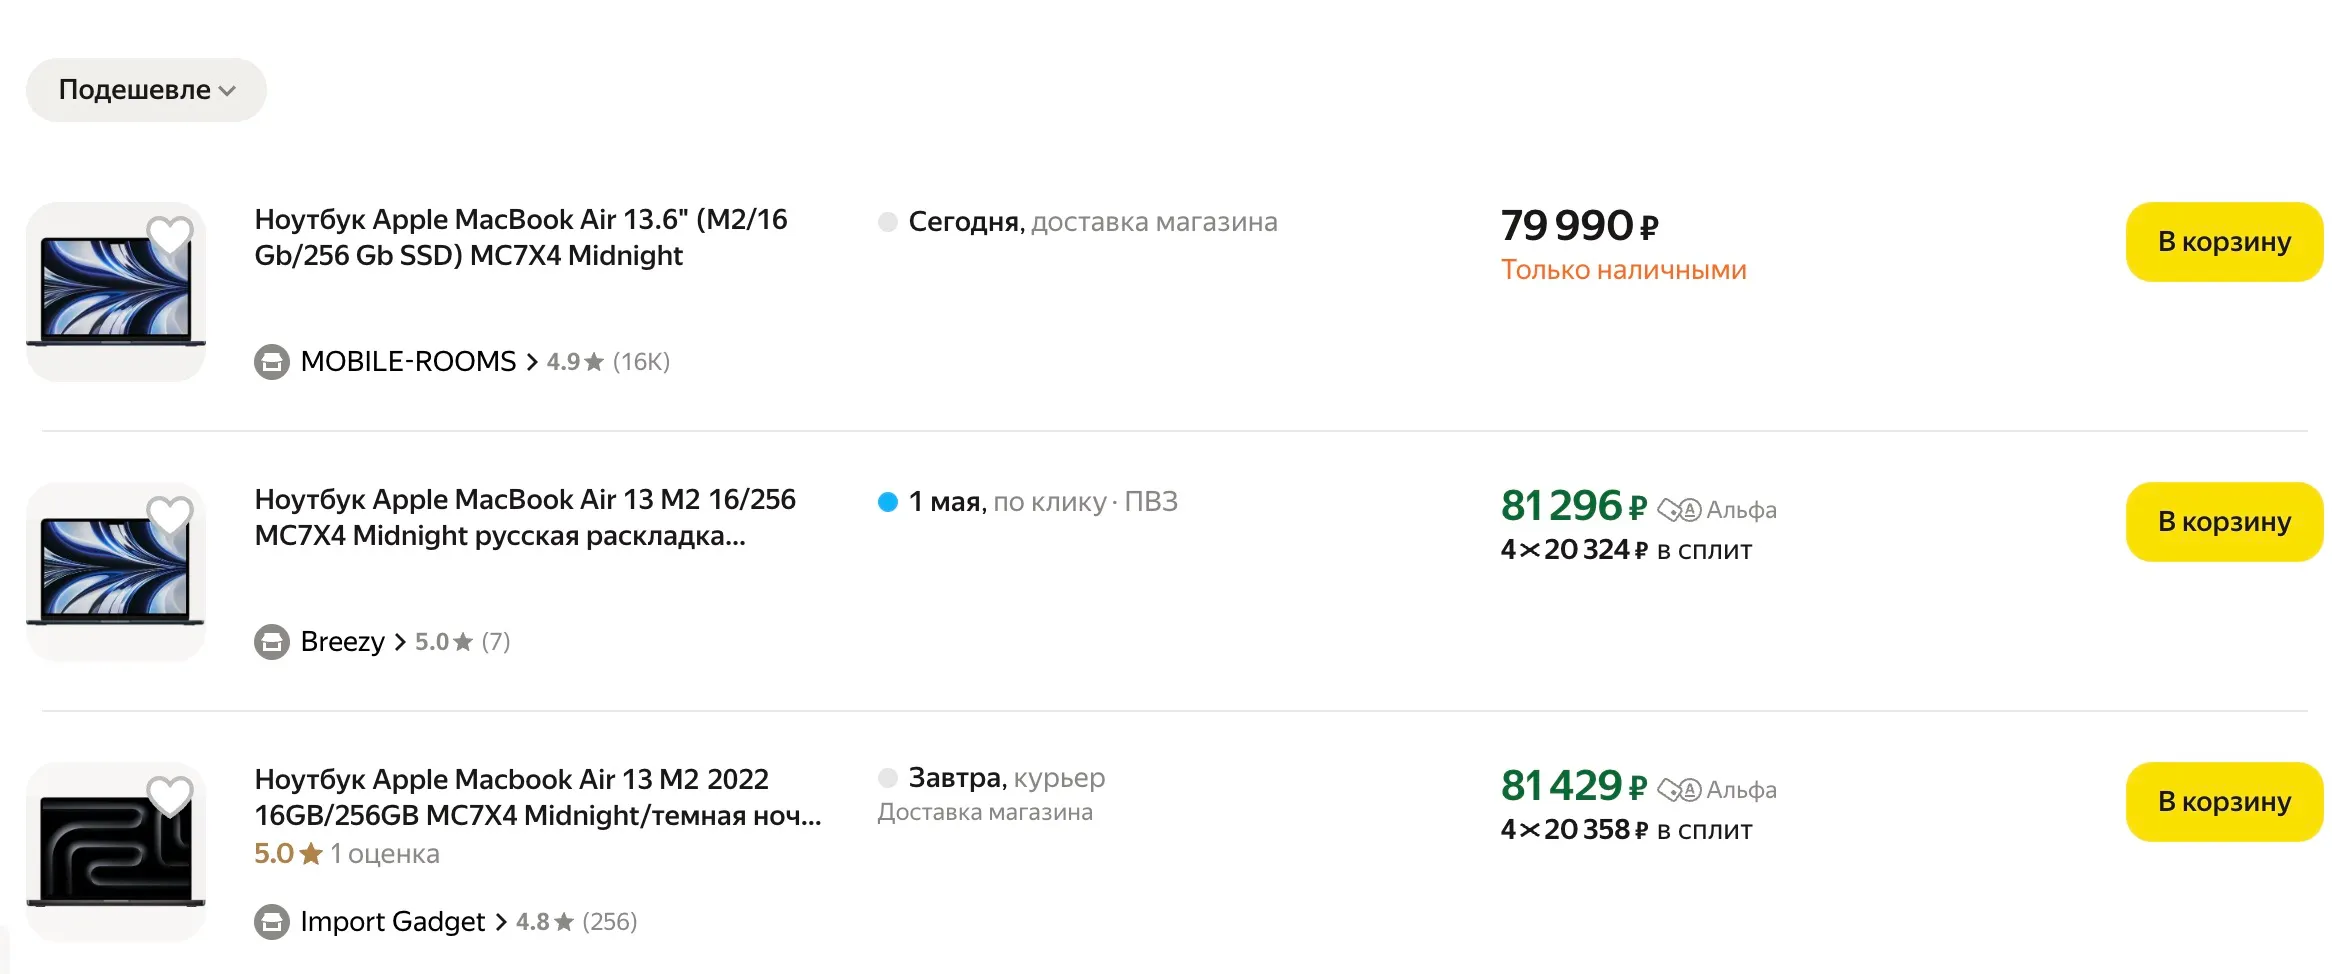Screen dimensions: 2332x974
Task: Open MacBook Air русская раскладка listing title
Action: click(524, 517)
